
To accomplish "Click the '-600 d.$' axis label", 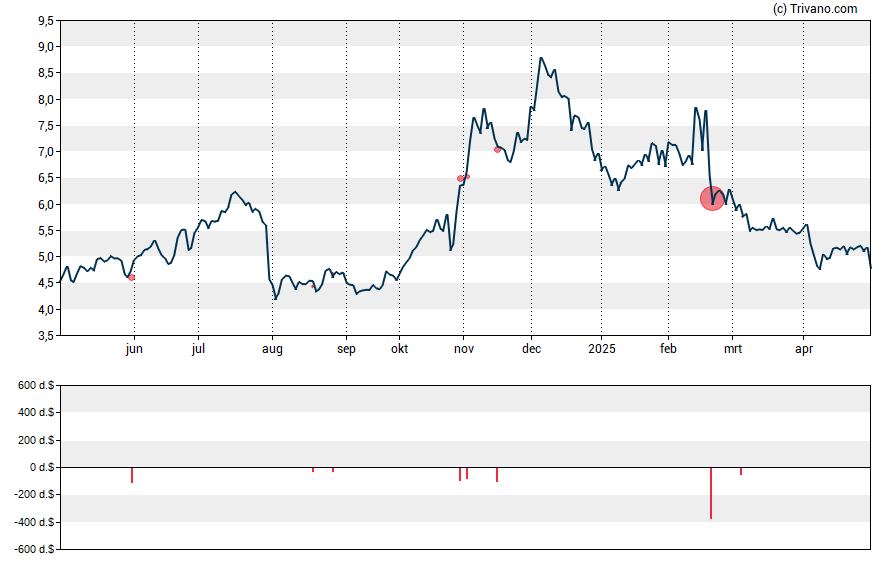I will point(35,549).
